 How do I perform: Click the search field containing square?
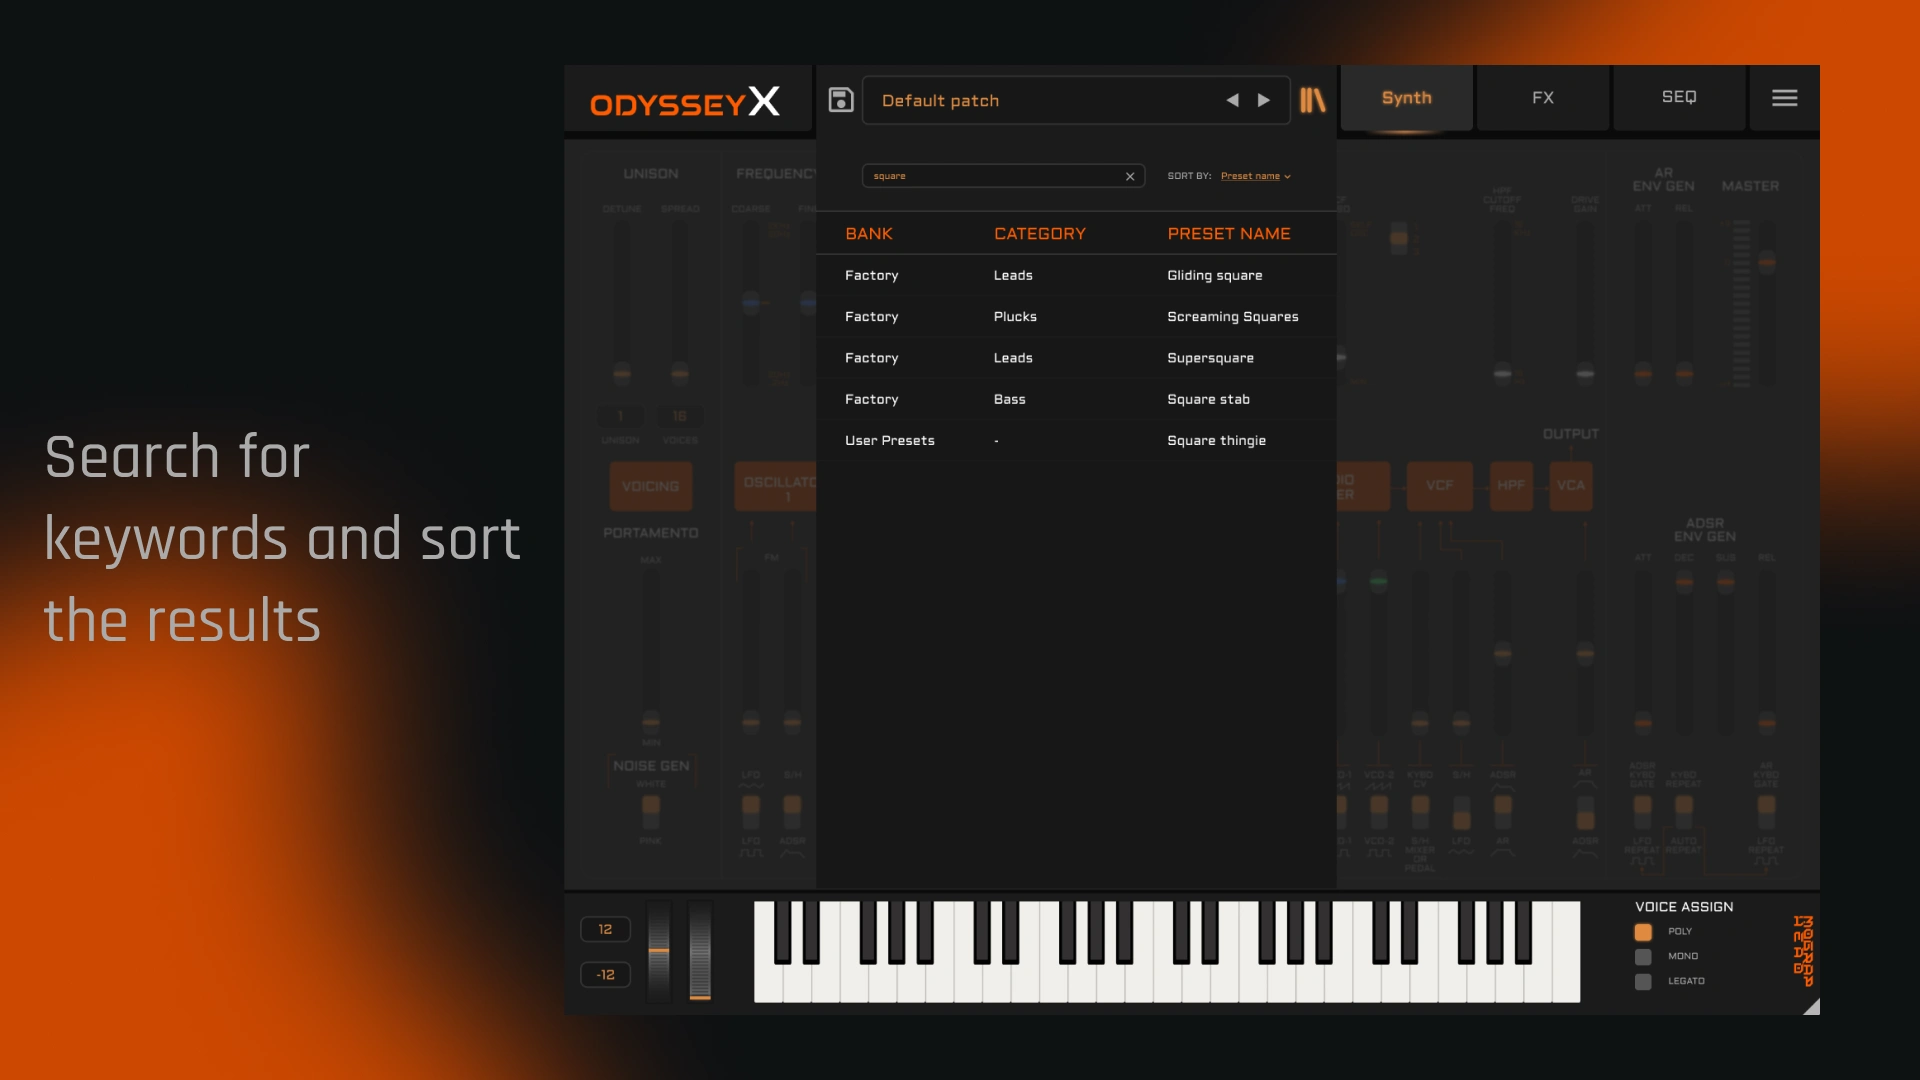click(1003, 176)
